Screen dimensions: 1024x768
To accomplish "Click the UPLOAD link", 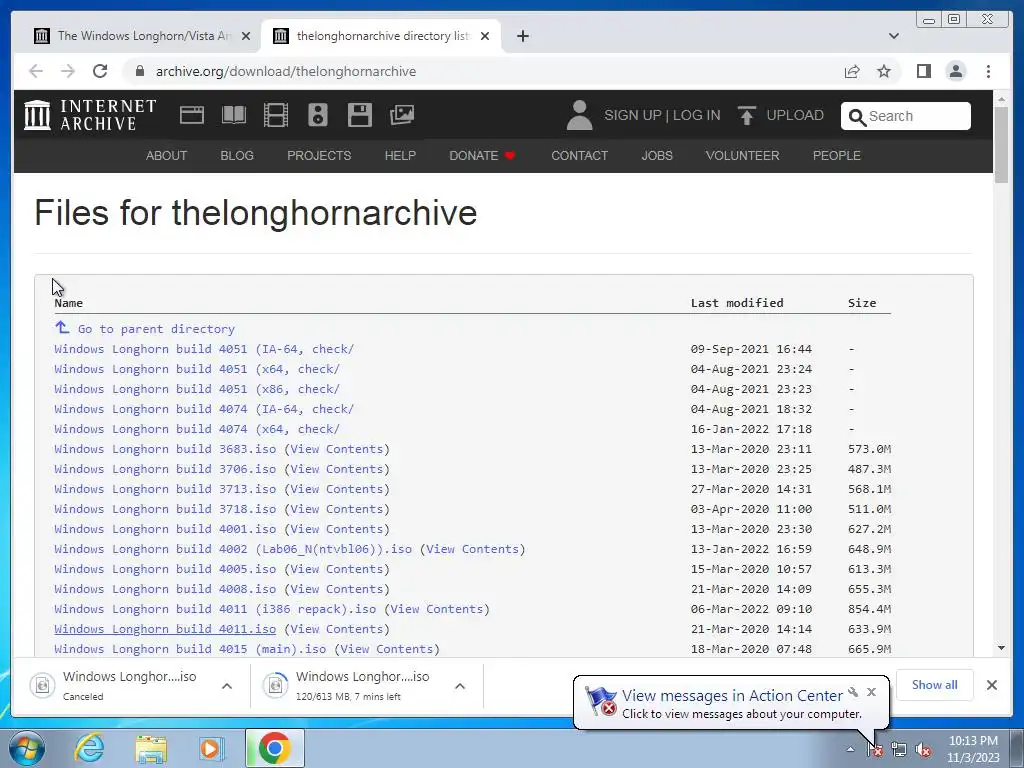I will tap(795, 115).
